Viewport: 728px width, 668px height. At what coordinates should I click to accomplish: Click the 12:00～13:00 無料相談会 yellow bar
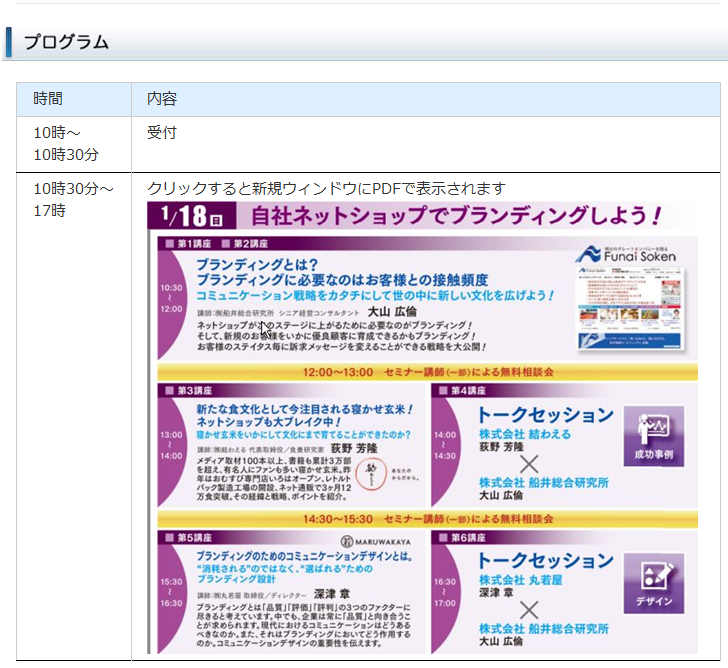point(428,372)
